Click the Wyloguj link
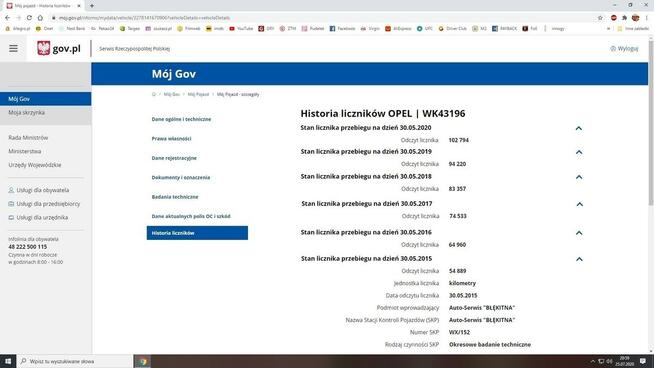654x368 pixels. point(624,49)
